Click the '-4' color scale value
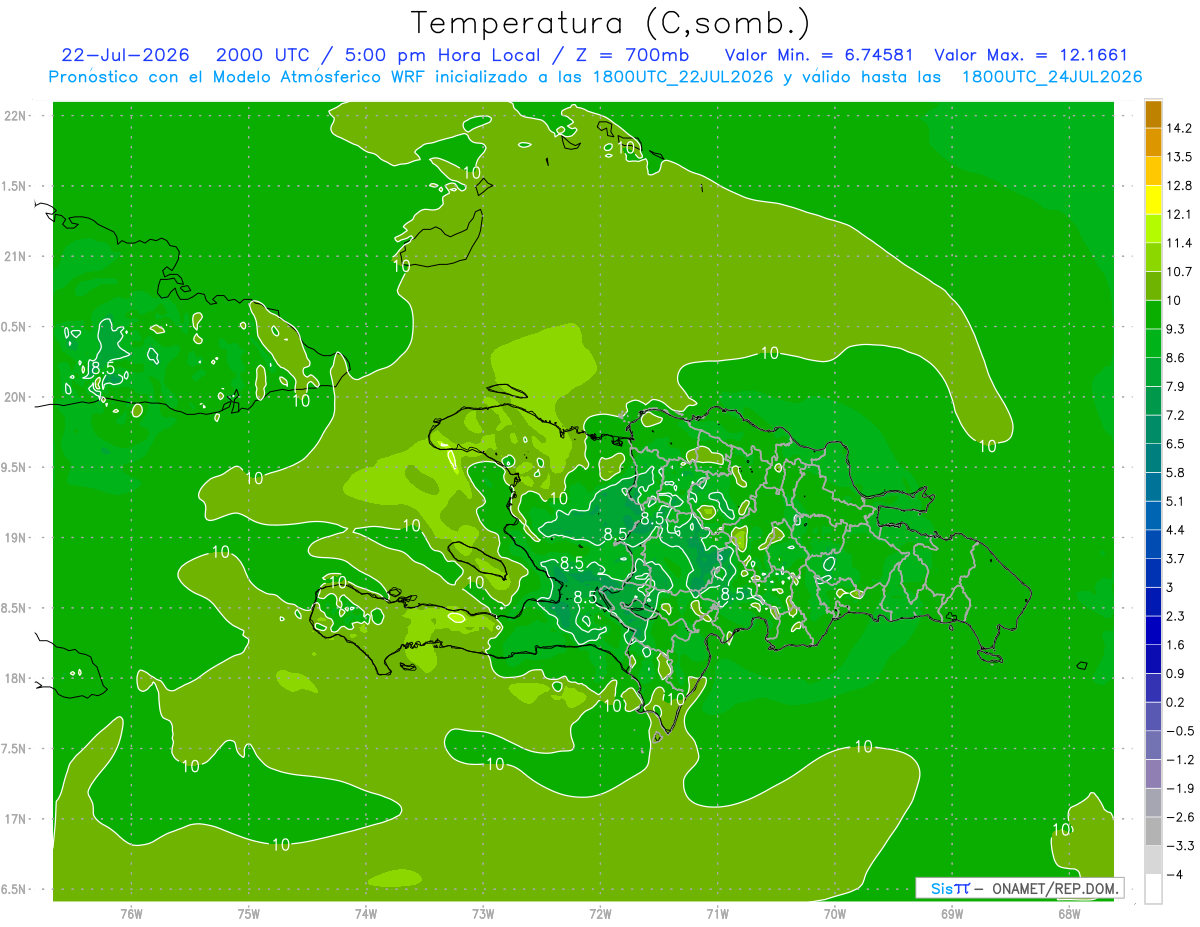The width and height of the screenshot is (1200, 927). coord(1174,875)
